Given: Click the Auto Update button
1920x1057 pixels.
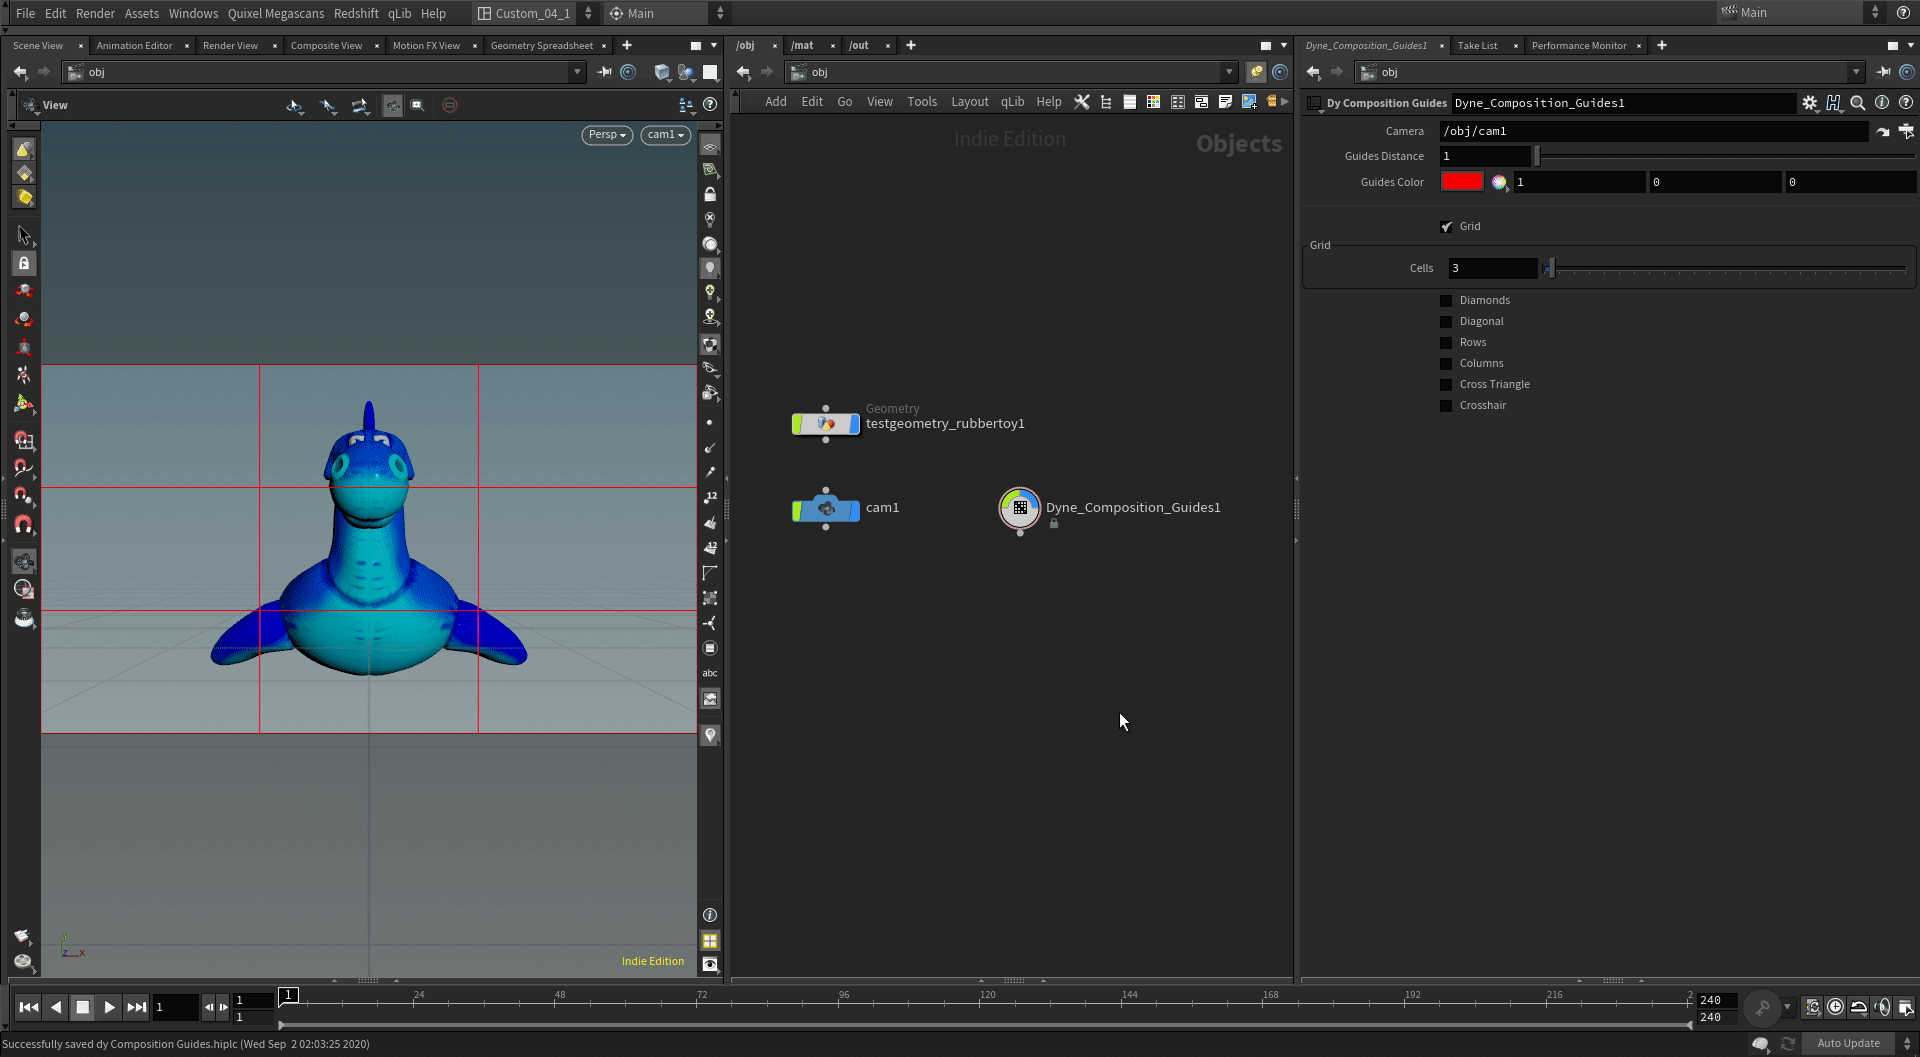Looking at the screenshot, I should click(1848, 1043).
